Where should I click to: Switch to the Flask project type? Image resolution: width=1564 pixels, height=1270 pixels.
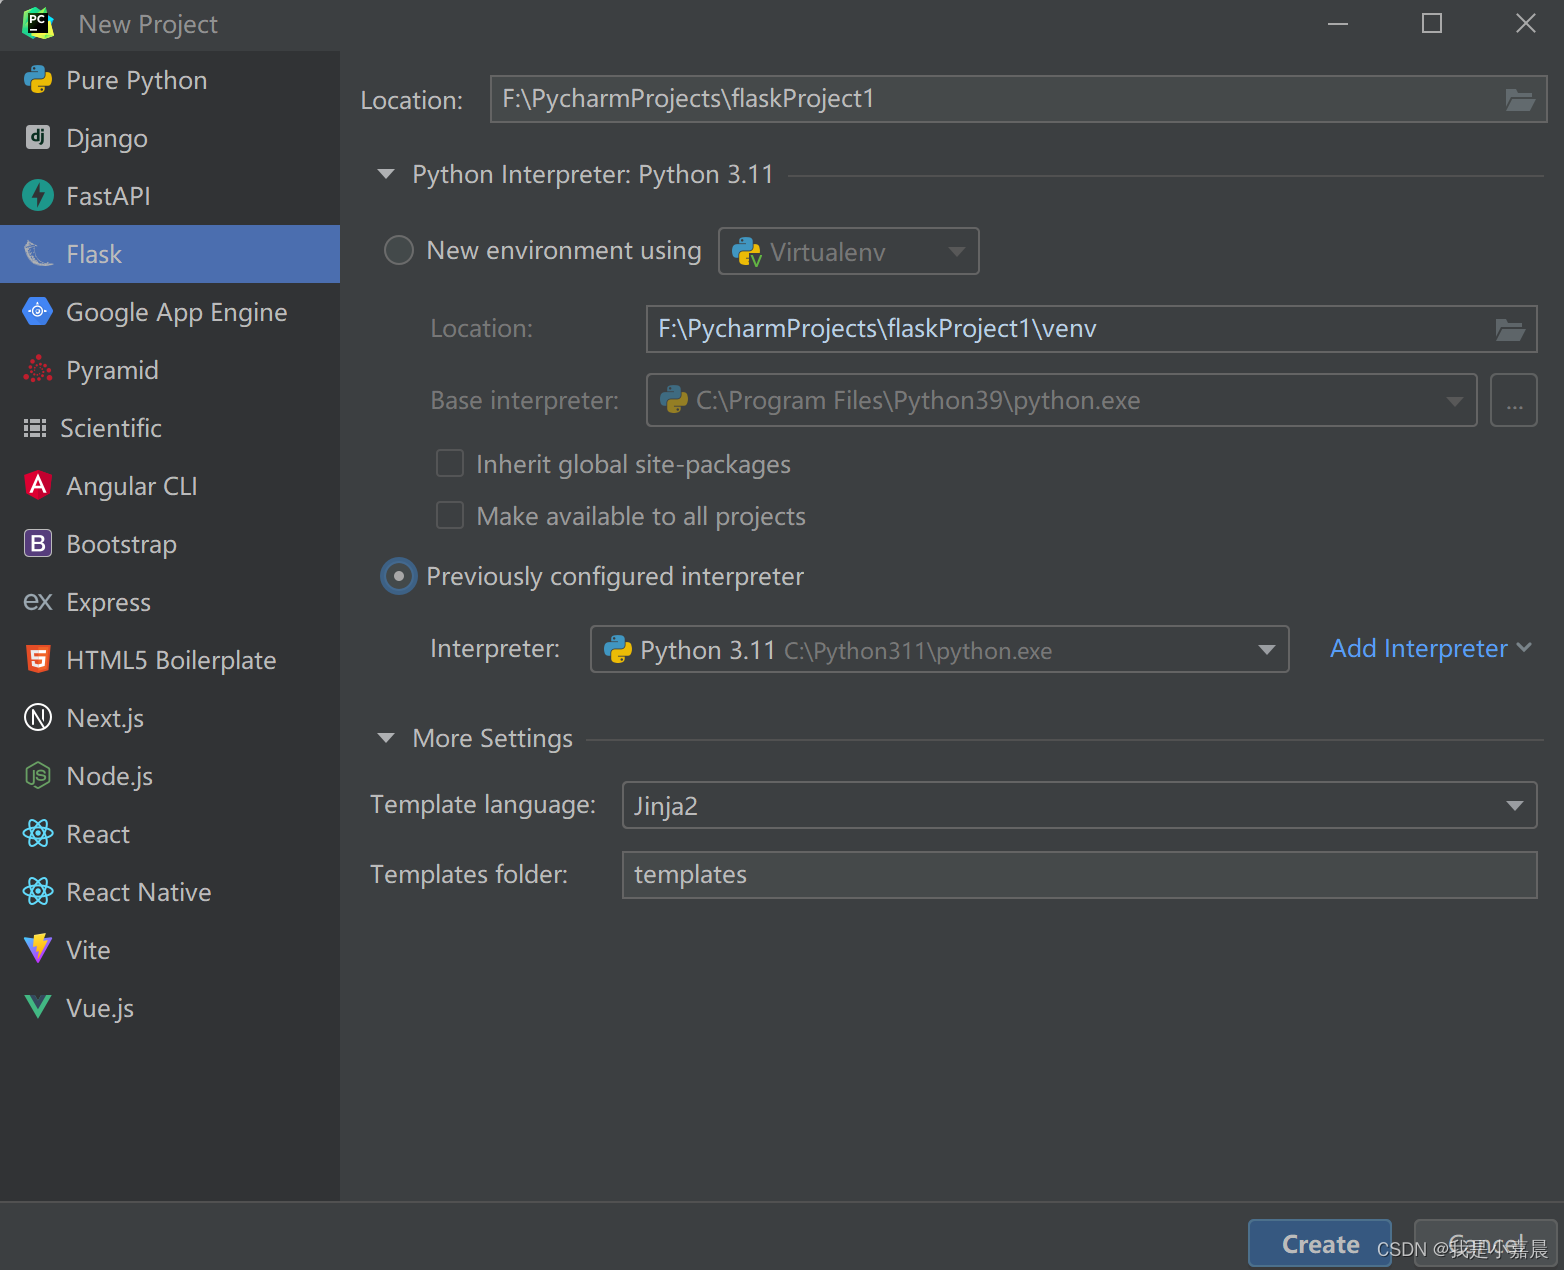click(94, 254)
